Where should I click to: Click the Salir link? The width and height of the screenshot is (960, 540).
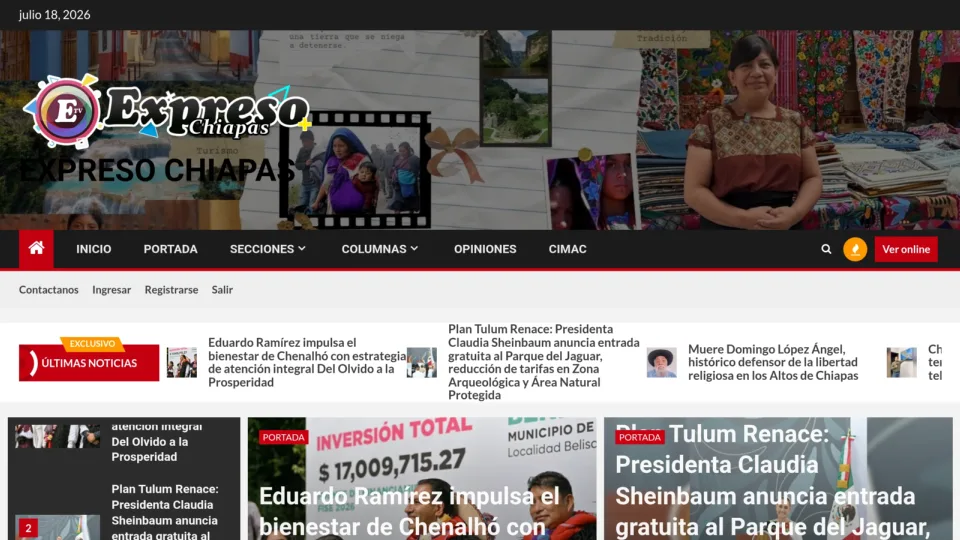point(222,290)
